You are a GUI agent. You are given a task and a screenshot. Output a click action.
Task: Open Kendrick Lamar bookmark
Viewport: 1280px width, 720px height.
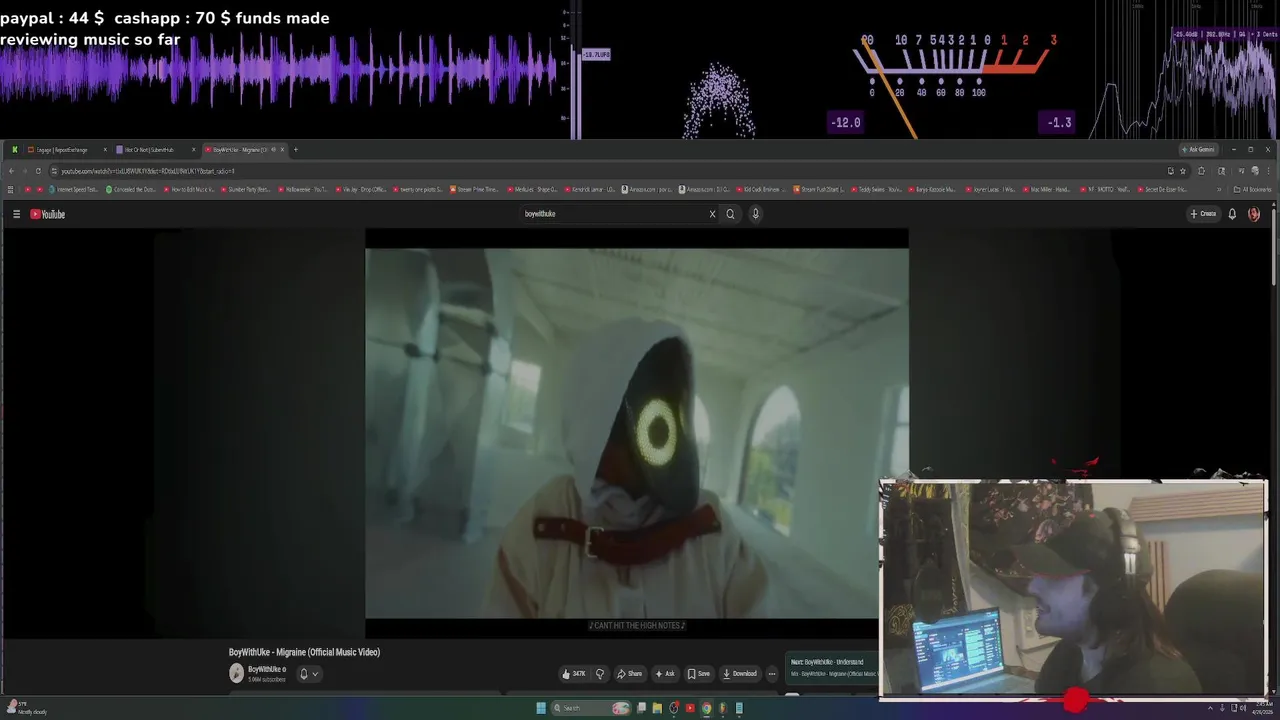[x=590, y=189]
